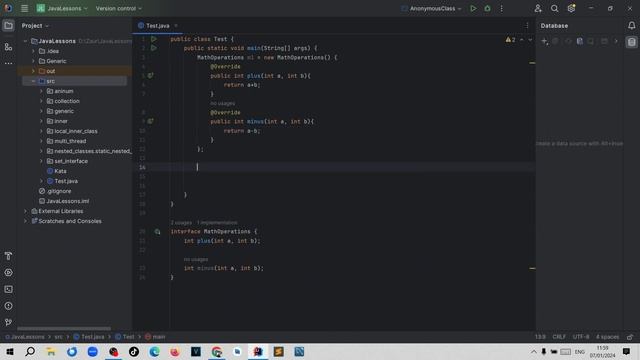The image size is (640, 360).
Task: Select the aninum package
Action: pos(64,91)
